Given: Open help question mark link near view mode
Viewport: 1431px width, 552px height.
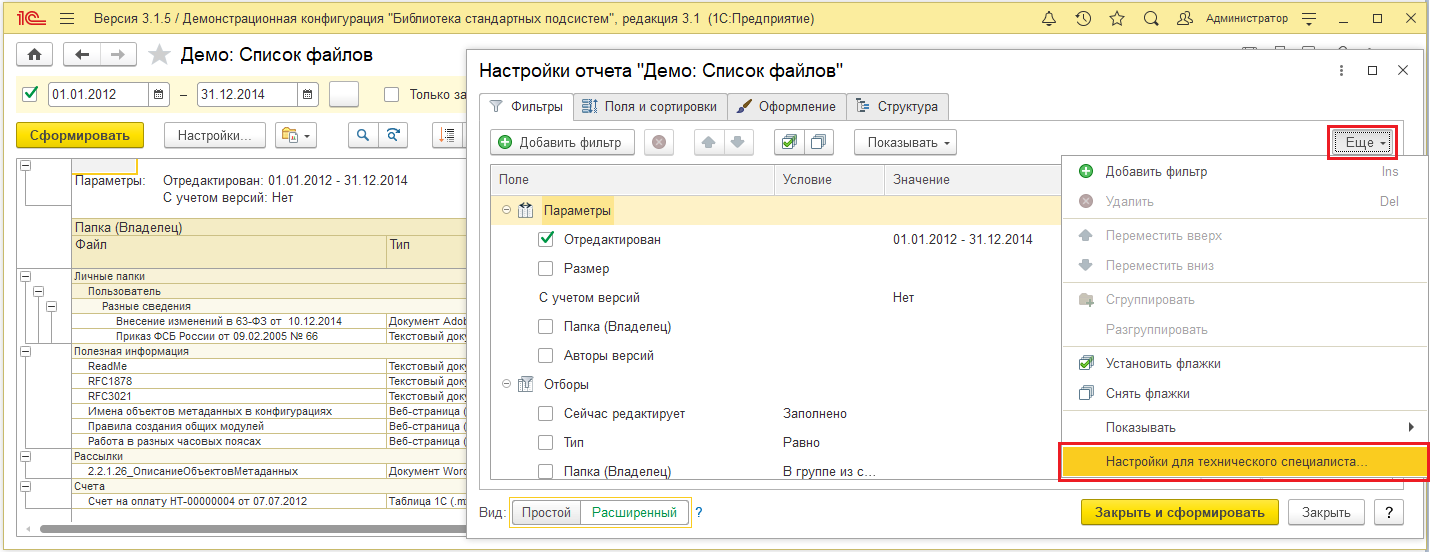Looking at the screenshot, I should (699, 512).
